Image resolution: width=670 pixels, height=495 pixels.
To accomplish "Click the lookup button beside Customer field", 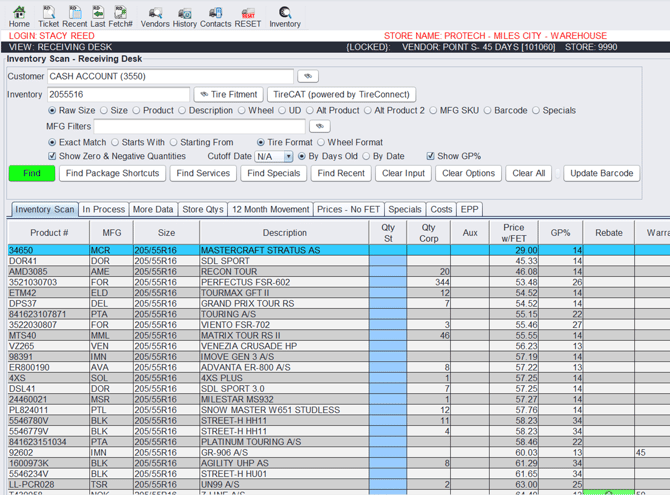I will (x=308, y=76).
